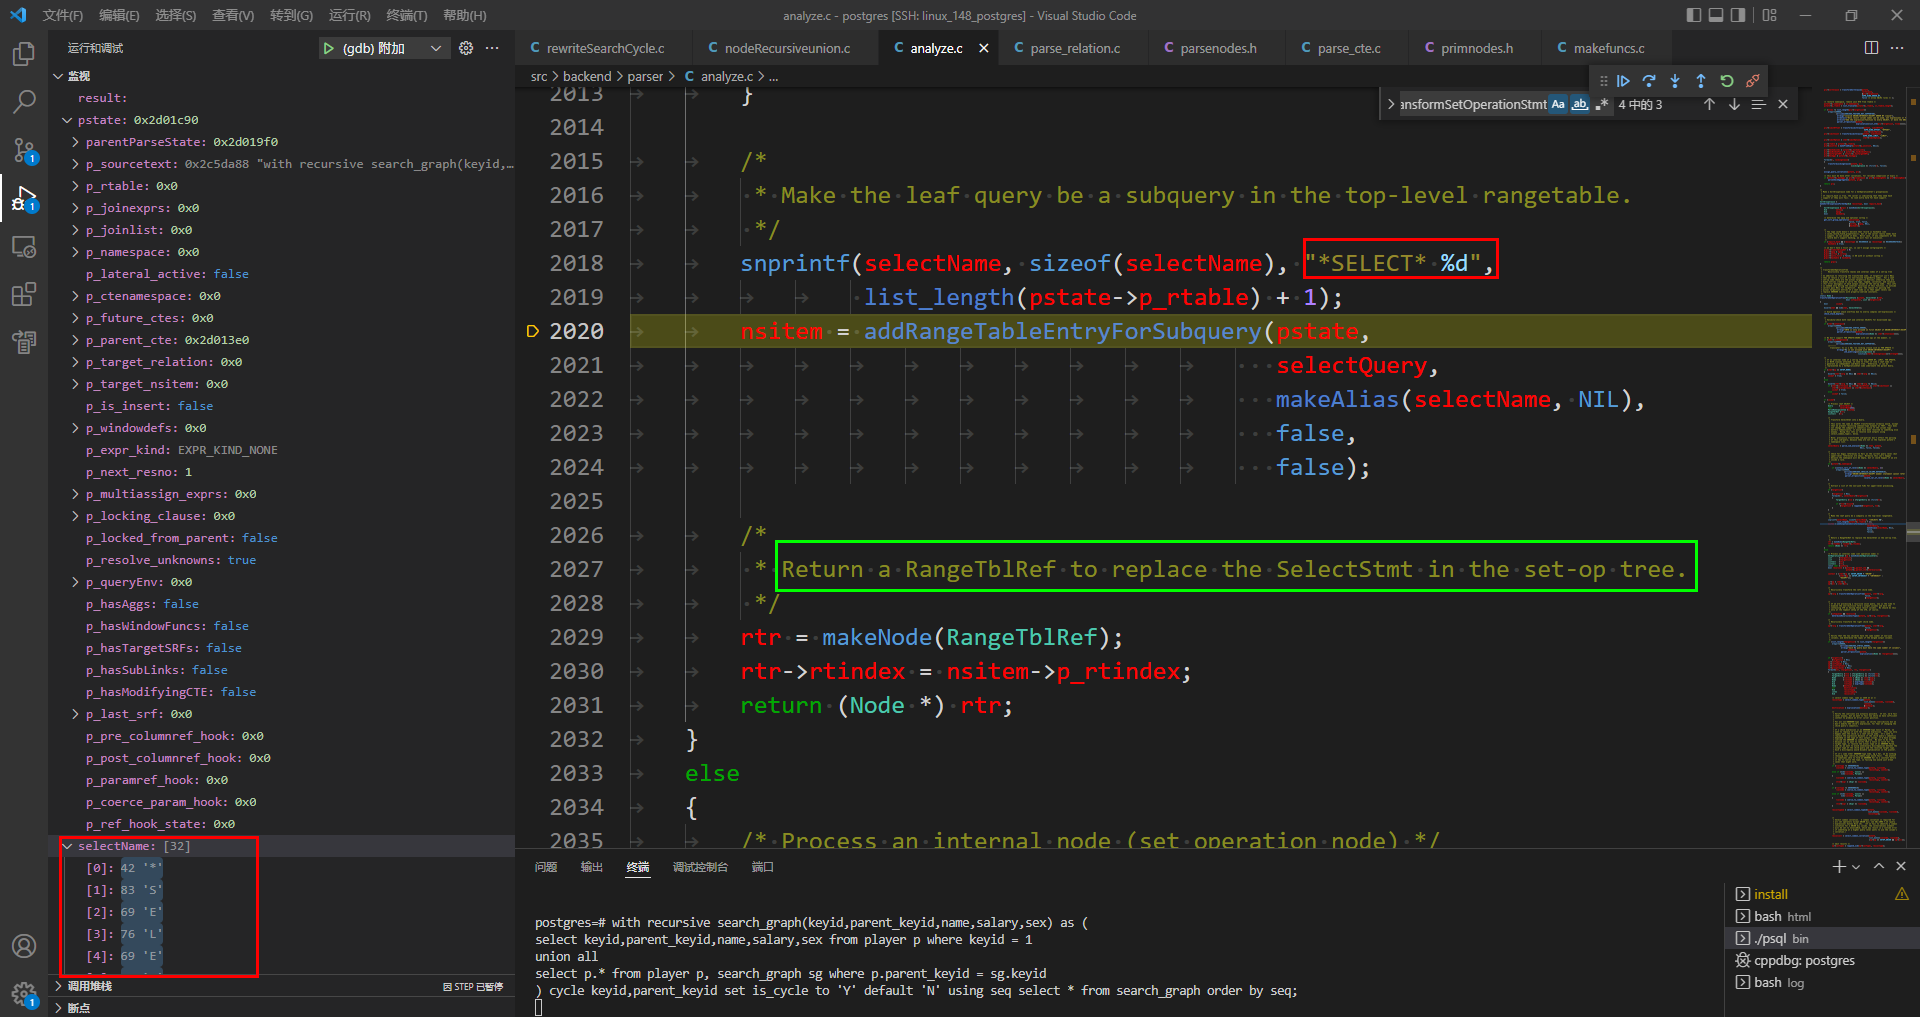The height and width of the screenshot is (1017, 1920).
Task: Maximize the bottom panel size
Action: coord(1879,867)
